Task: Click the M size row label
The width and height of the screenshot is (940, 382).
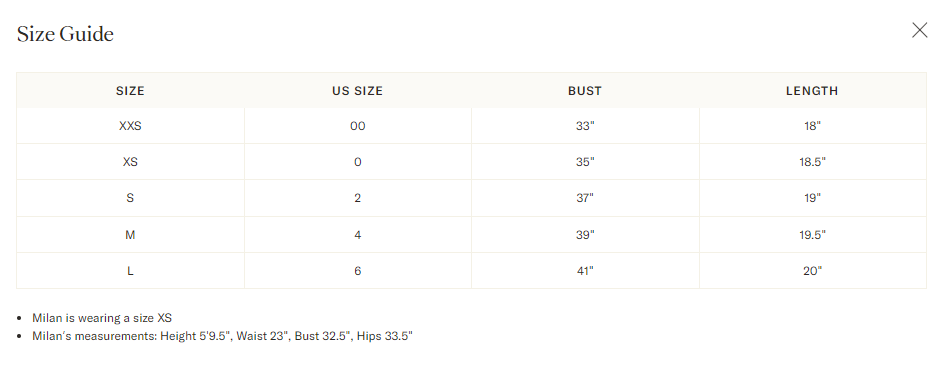Action: (x=130, y=235)
